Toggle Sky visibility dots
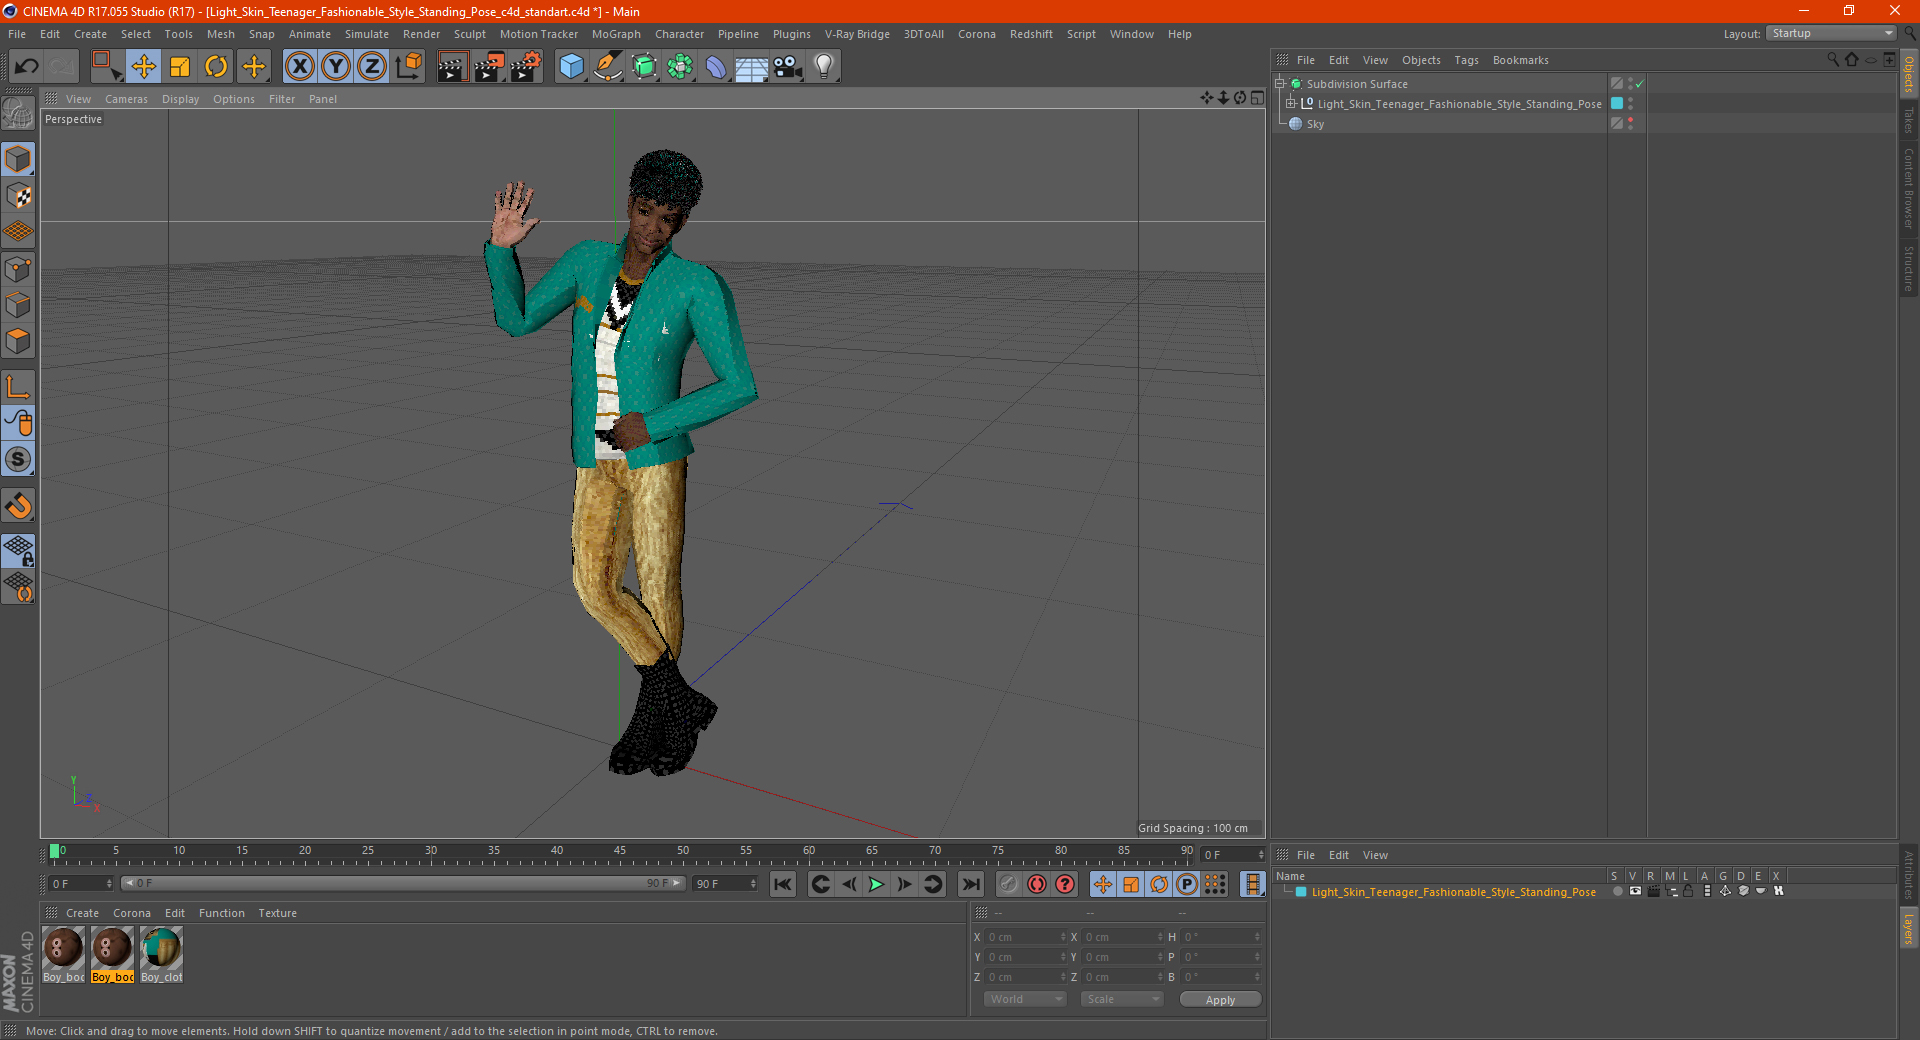The height and width of the screenshot is (1040, 1920). [1630, 123]
